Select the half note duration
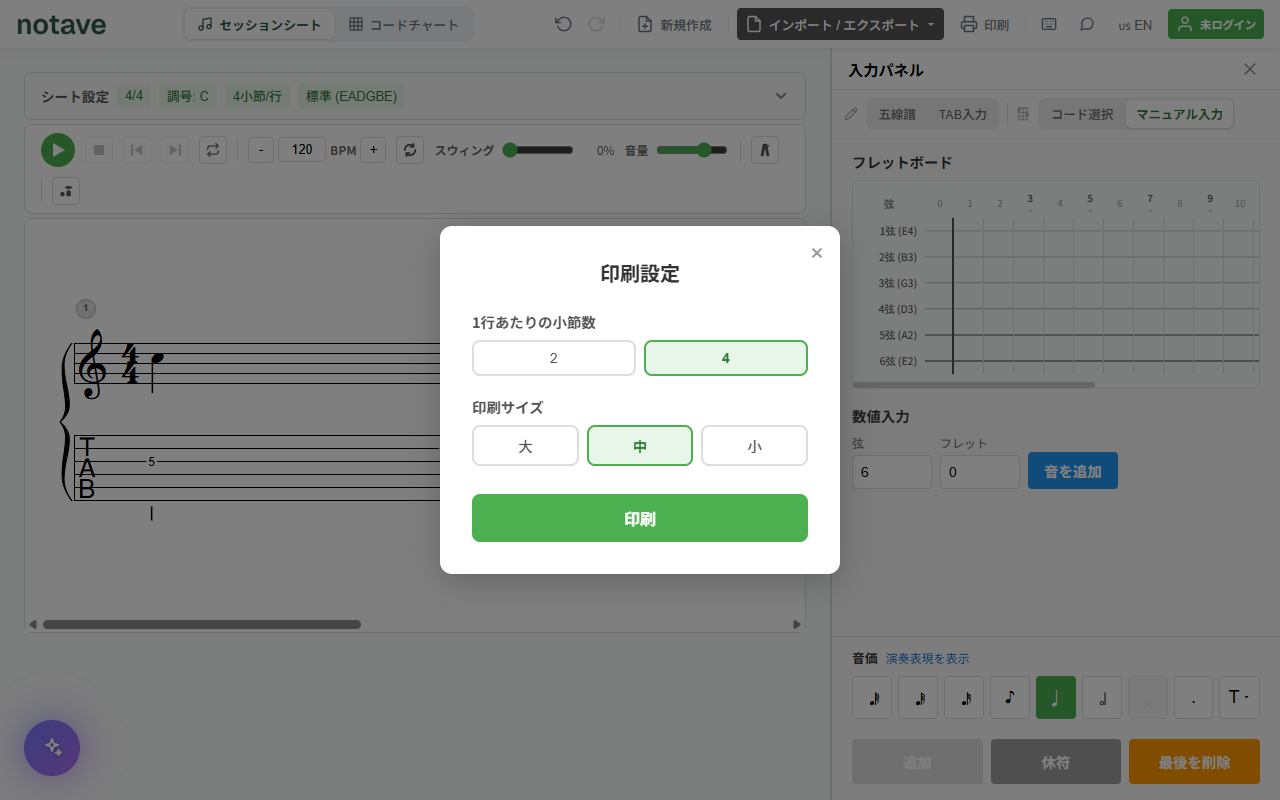 coord(1102,697)
